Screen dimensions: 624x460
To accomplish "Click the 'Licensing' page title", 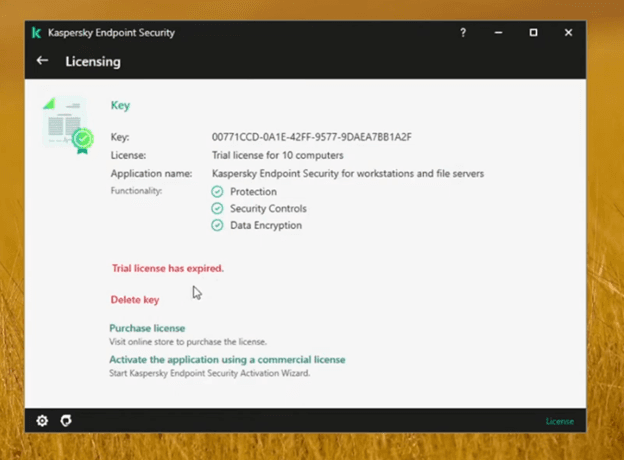I will 93,62.
